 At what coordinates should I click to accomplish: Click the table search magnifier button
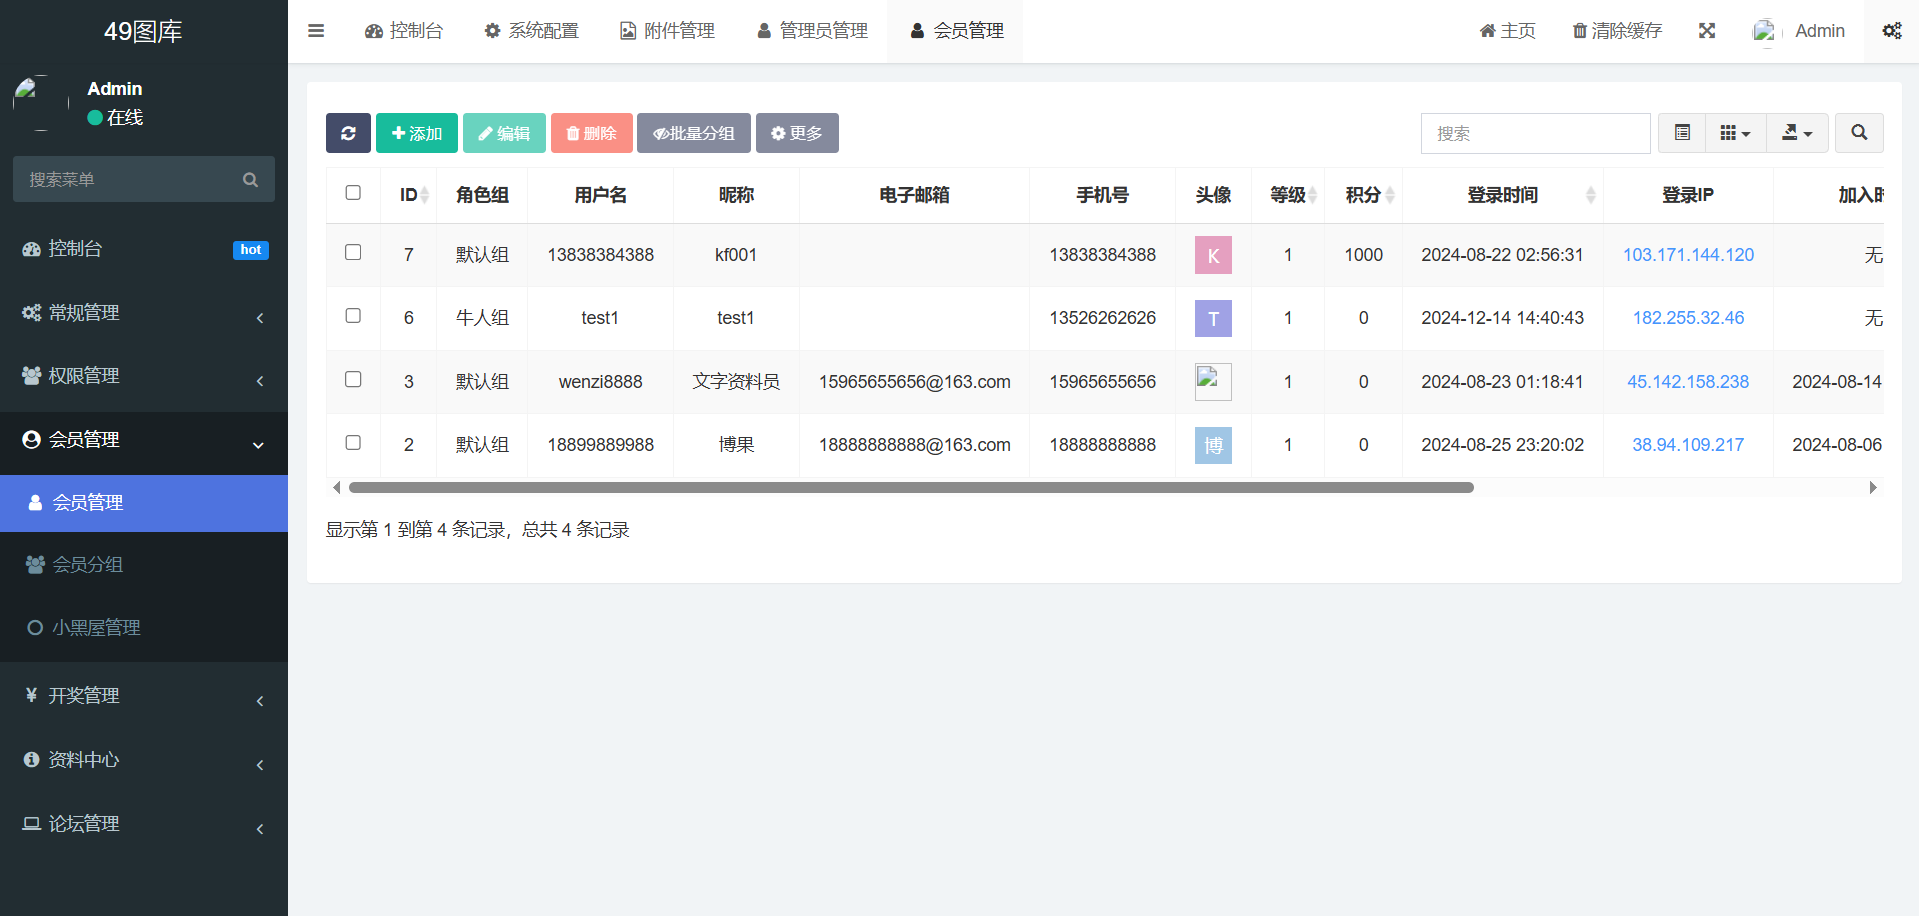point(1858,133)
